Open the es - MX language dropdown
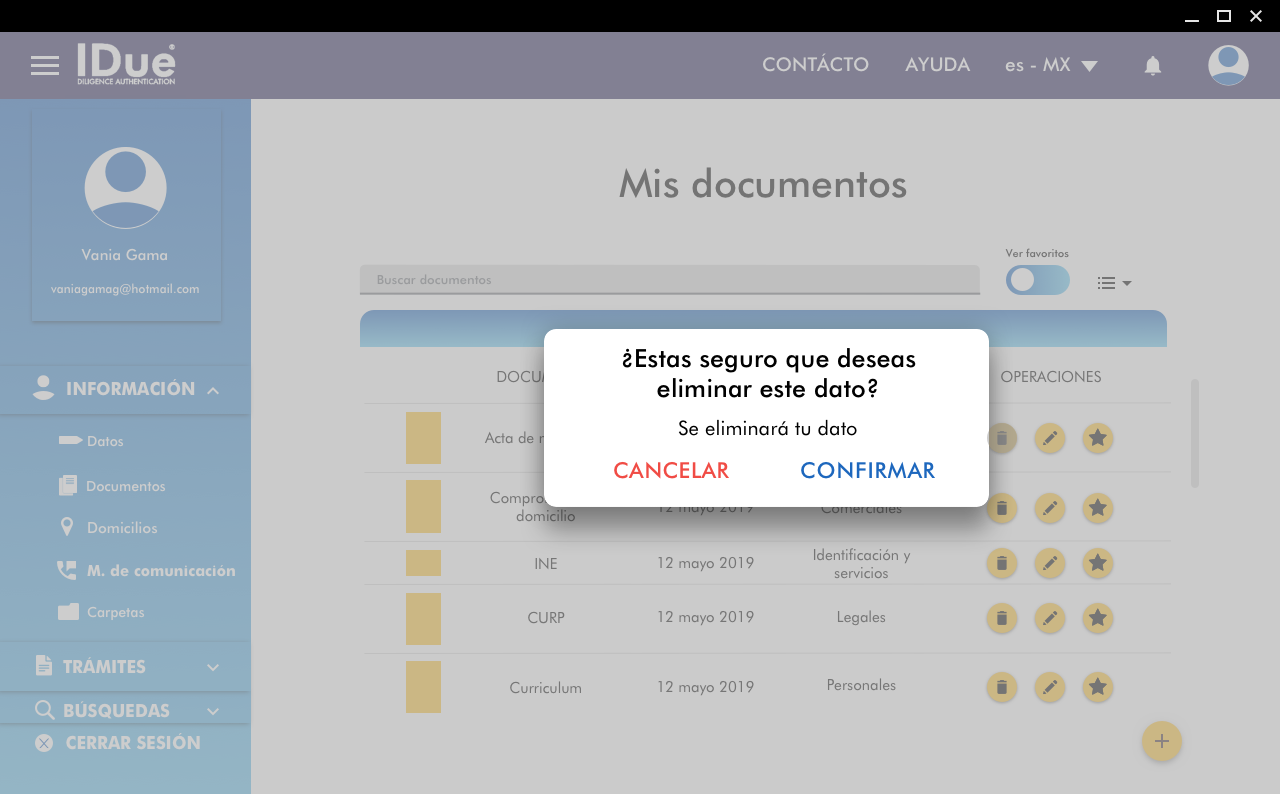This screenshot has height=794, width=1280. (1051, 65)
